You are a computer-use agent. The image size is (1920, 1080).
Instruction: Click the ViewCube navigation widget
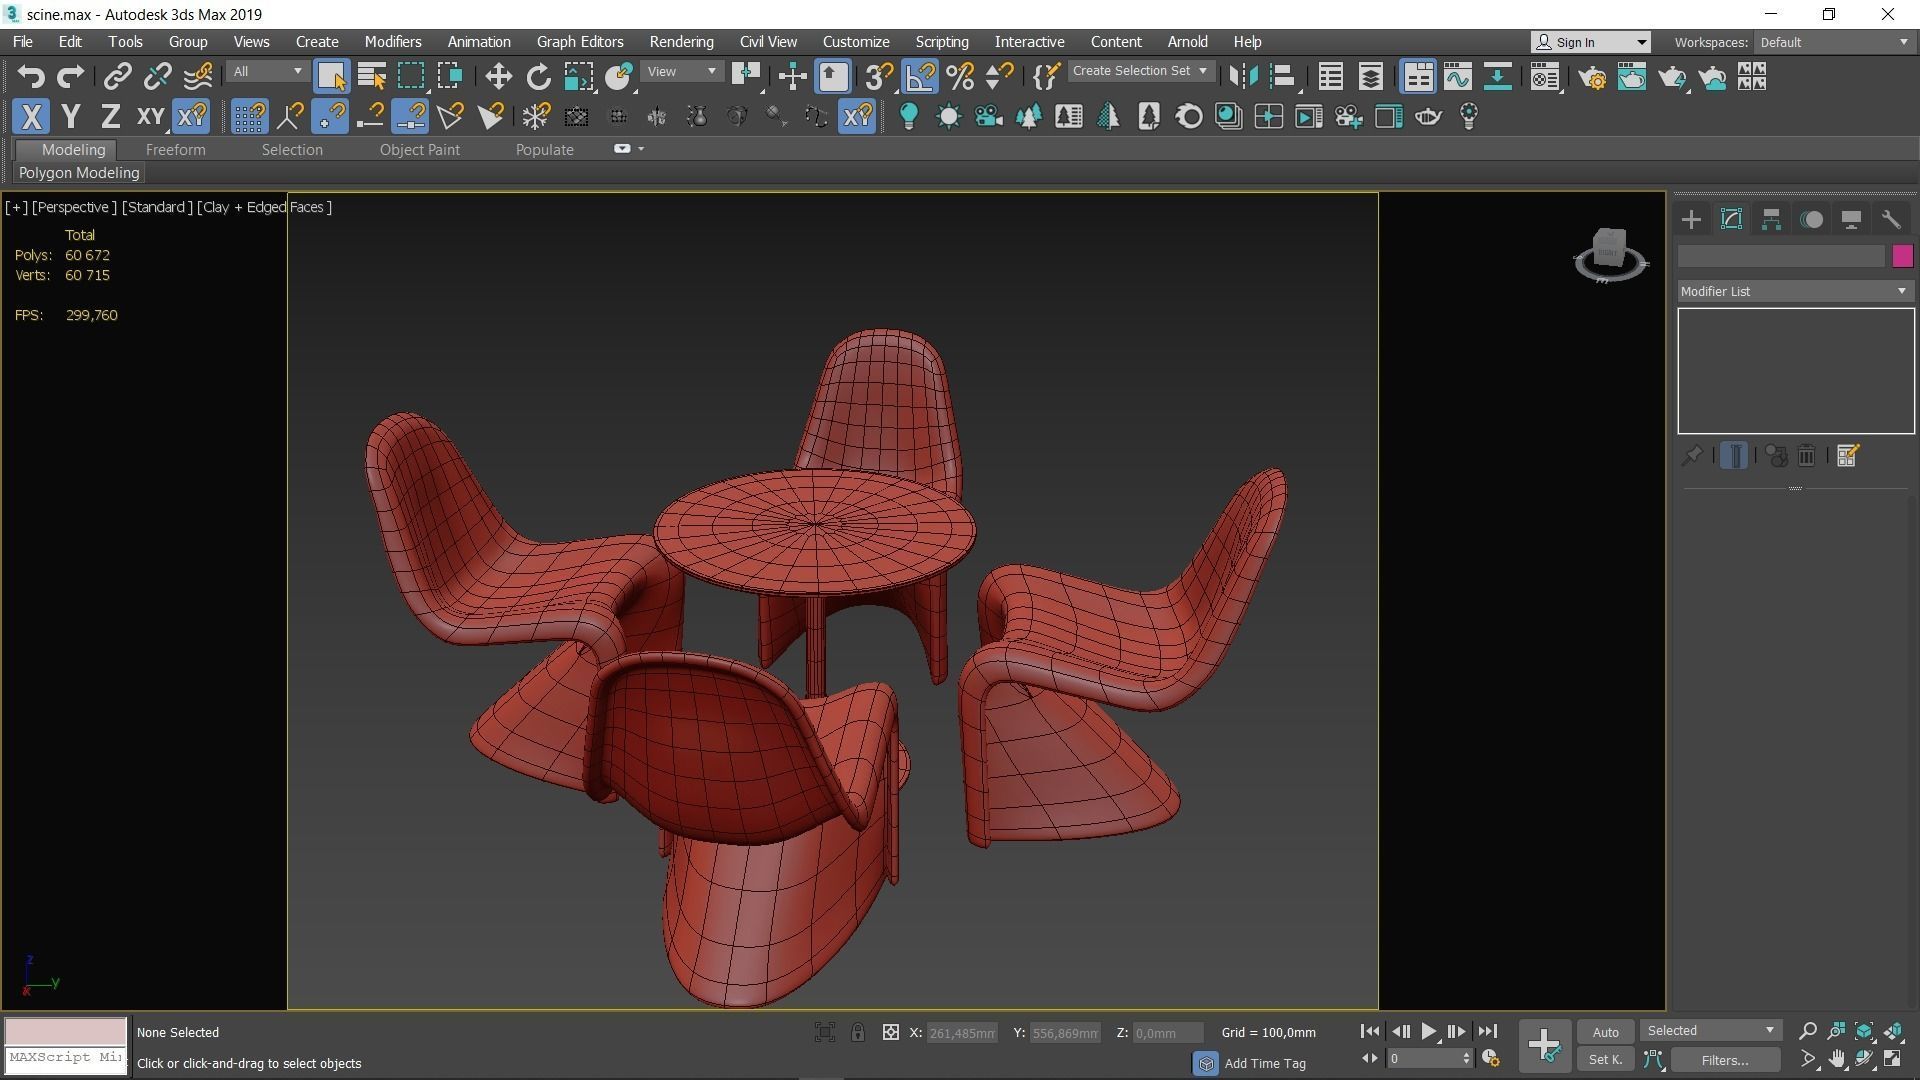(x=1609, y=255)
